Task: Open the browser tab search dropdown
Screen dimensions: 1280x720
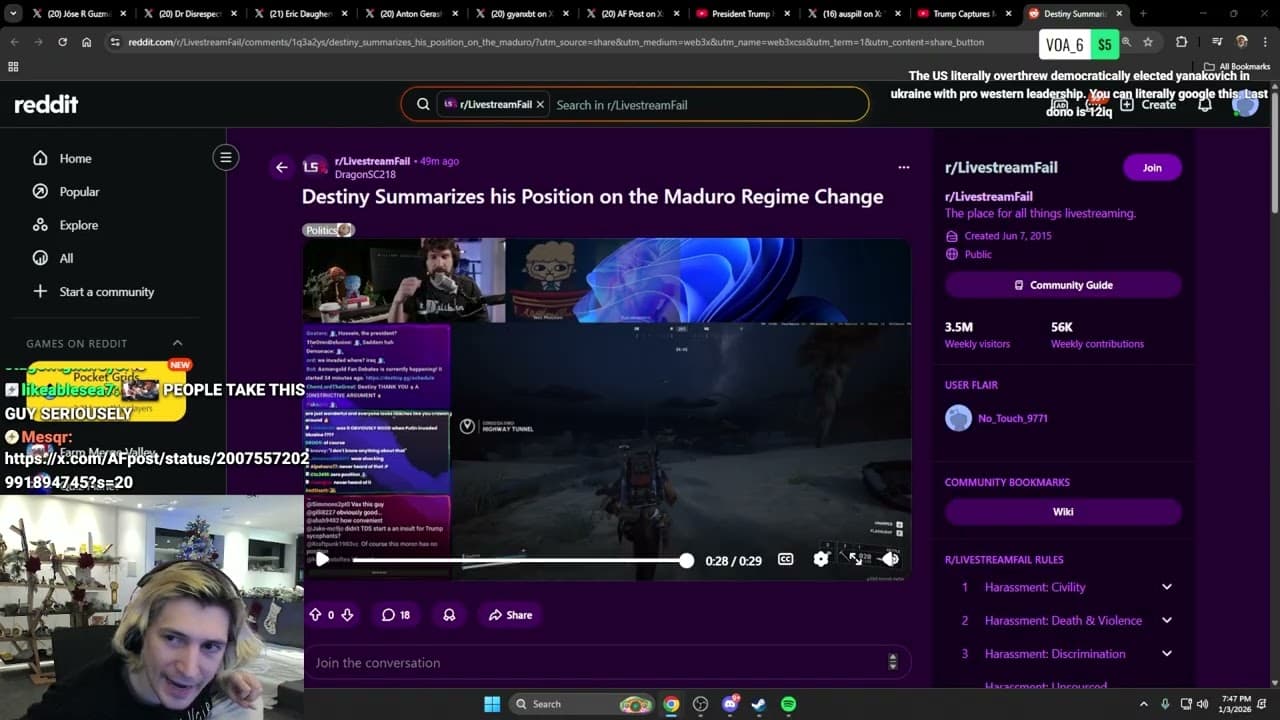Action: click(14, 14)
